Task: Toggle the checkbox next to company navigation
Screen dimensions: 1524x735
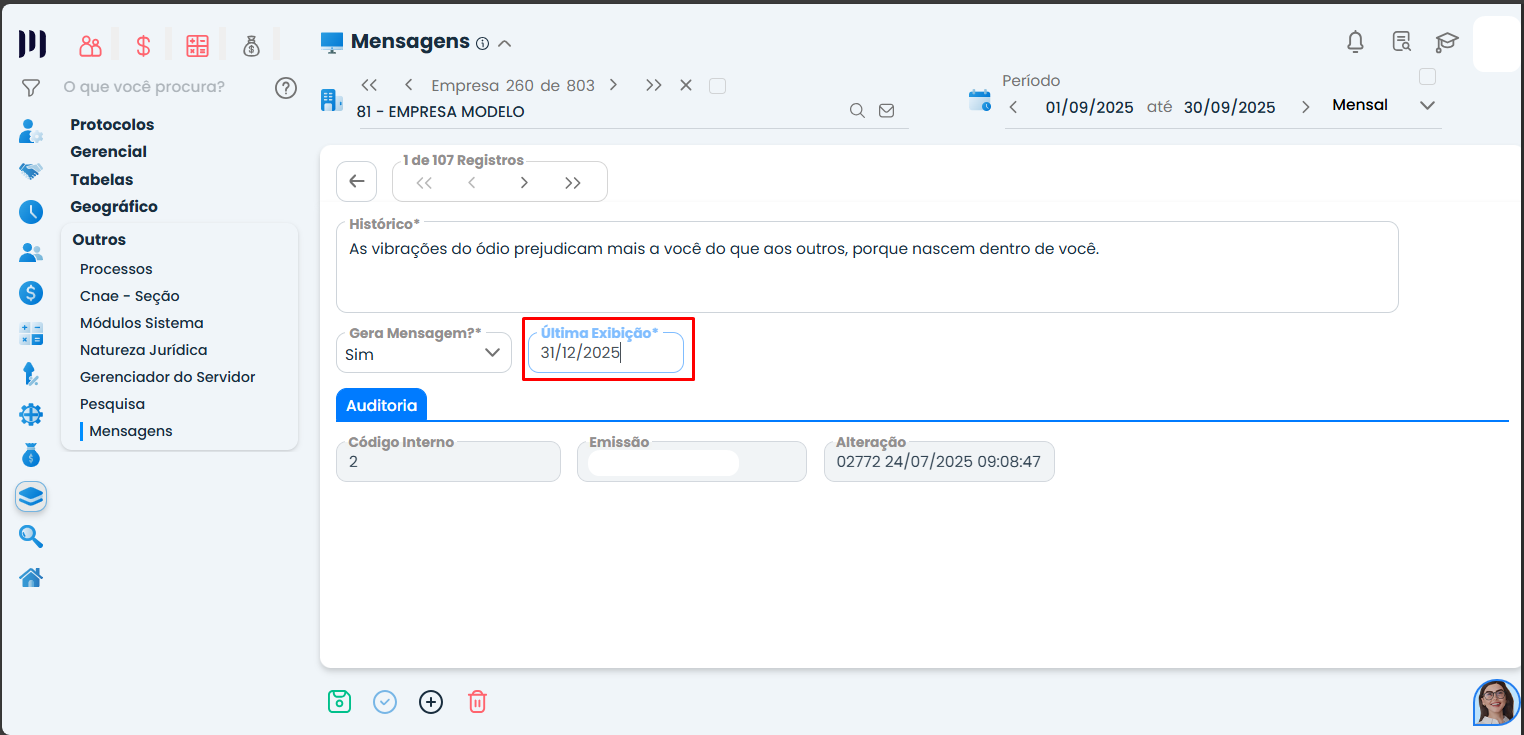Action: [717, 86]
